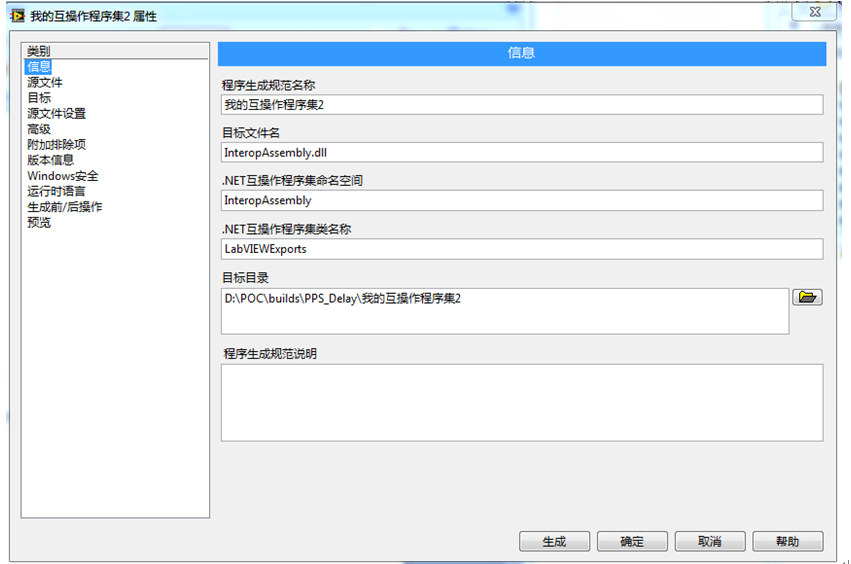Image resolution: width=851 pixels, height=564 pixels.
Task: Switch to the 预览 category
Action: click(39, 223)
